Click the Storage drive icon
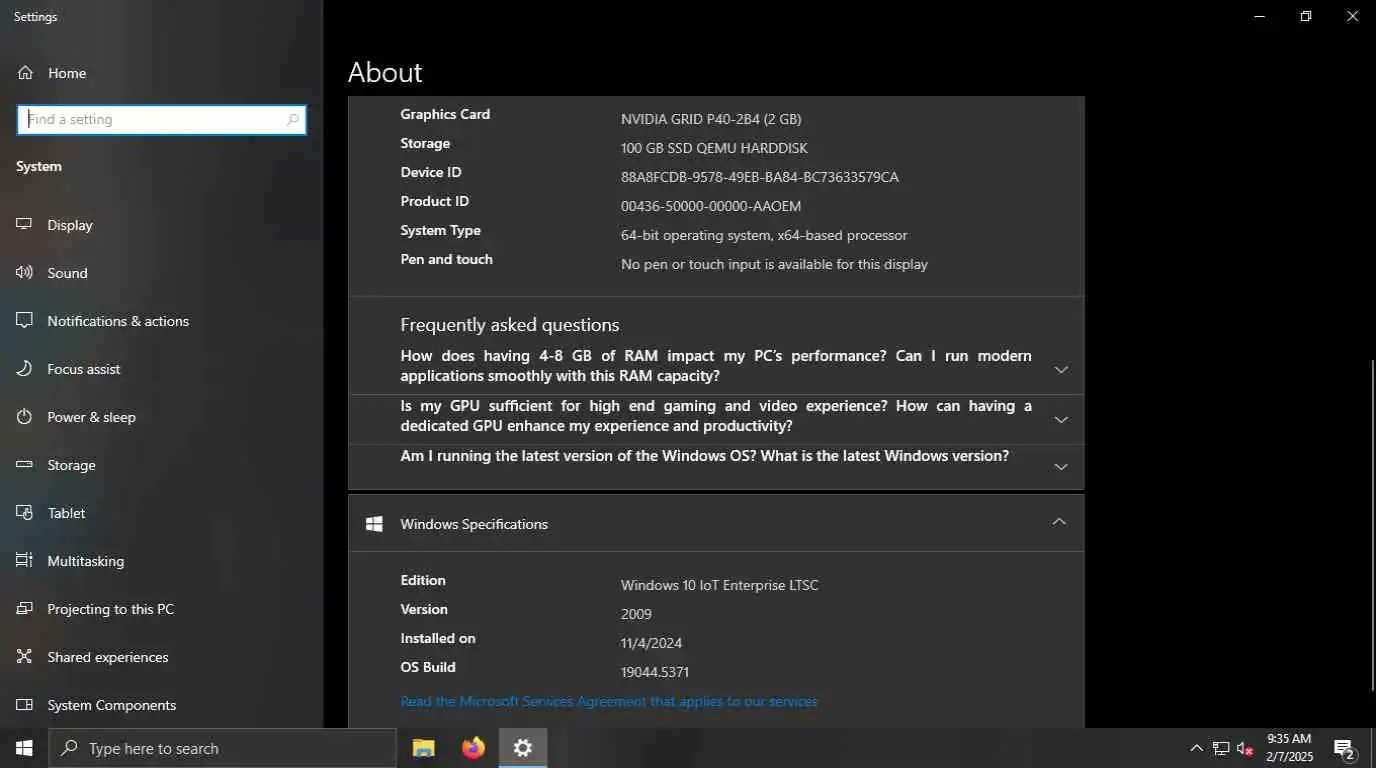 pos(25,465)
